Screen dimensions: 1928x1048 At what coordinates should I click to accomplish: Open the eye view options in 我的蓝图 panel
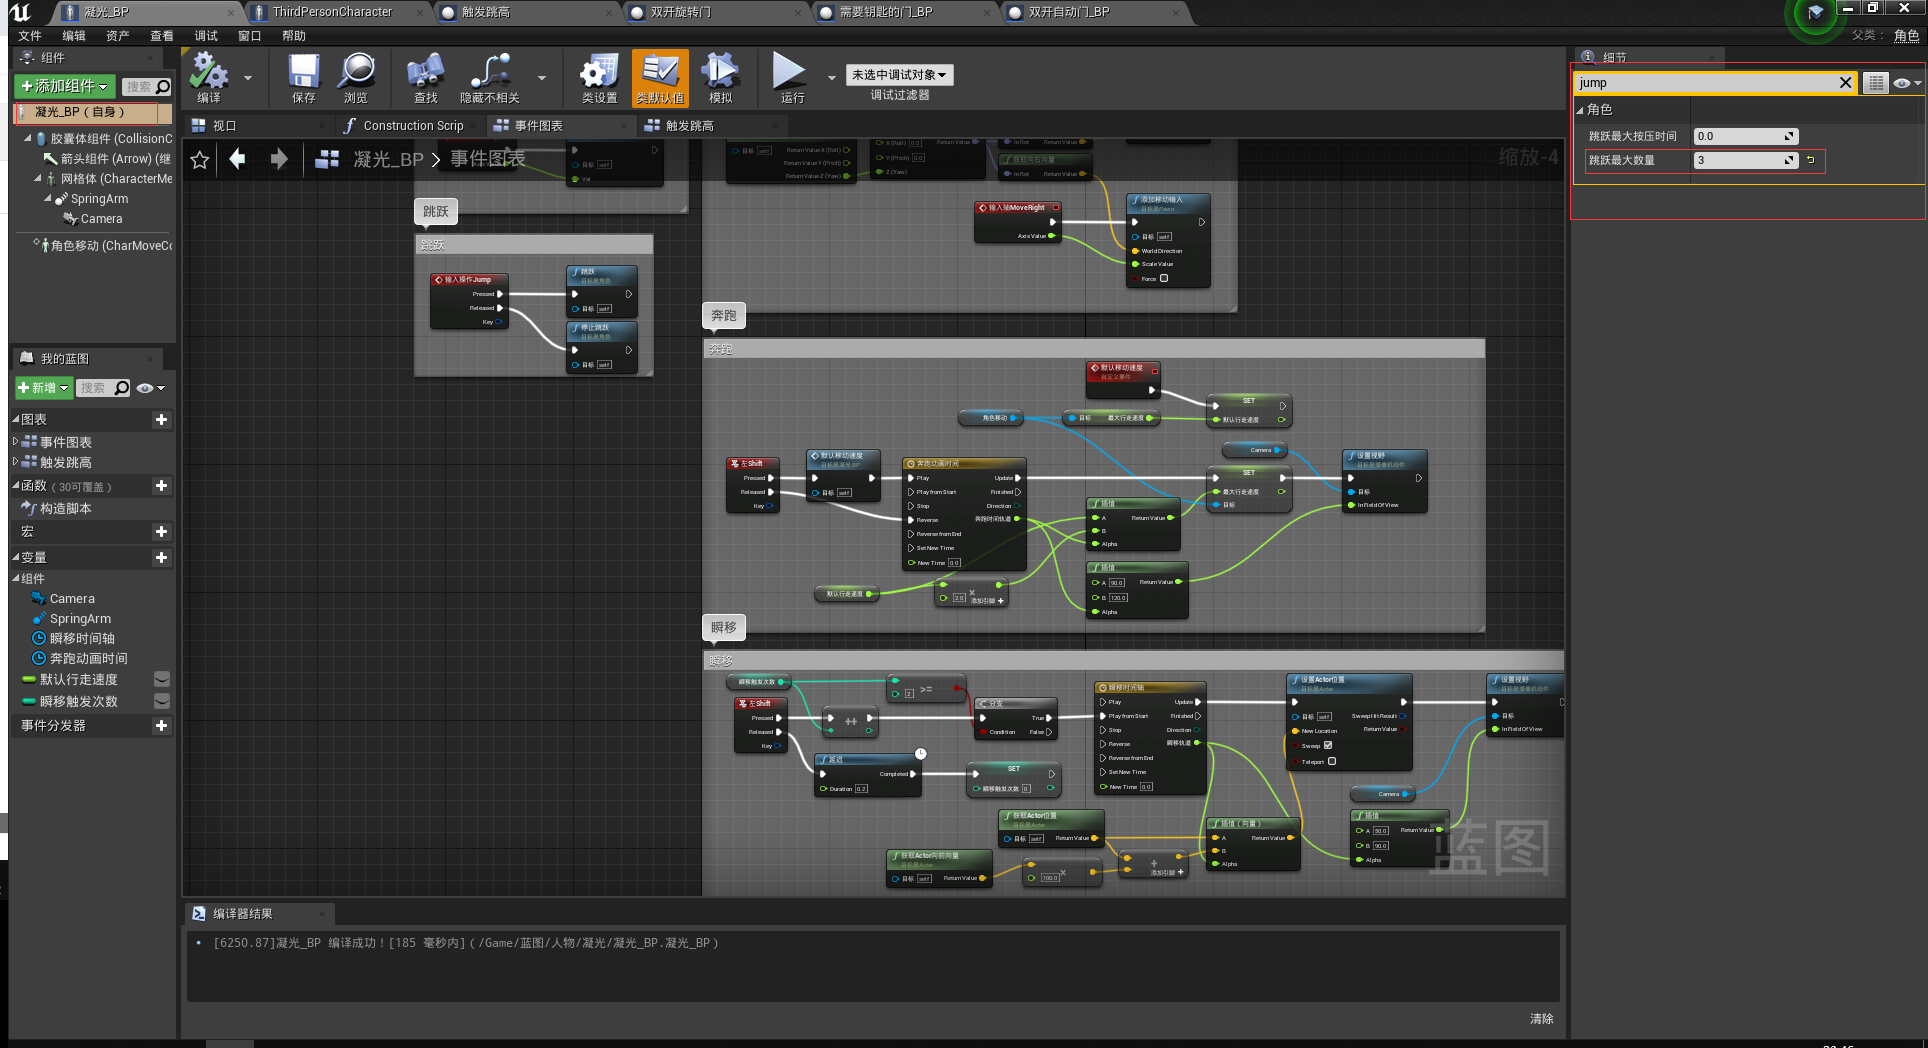[x=150, y=388]
